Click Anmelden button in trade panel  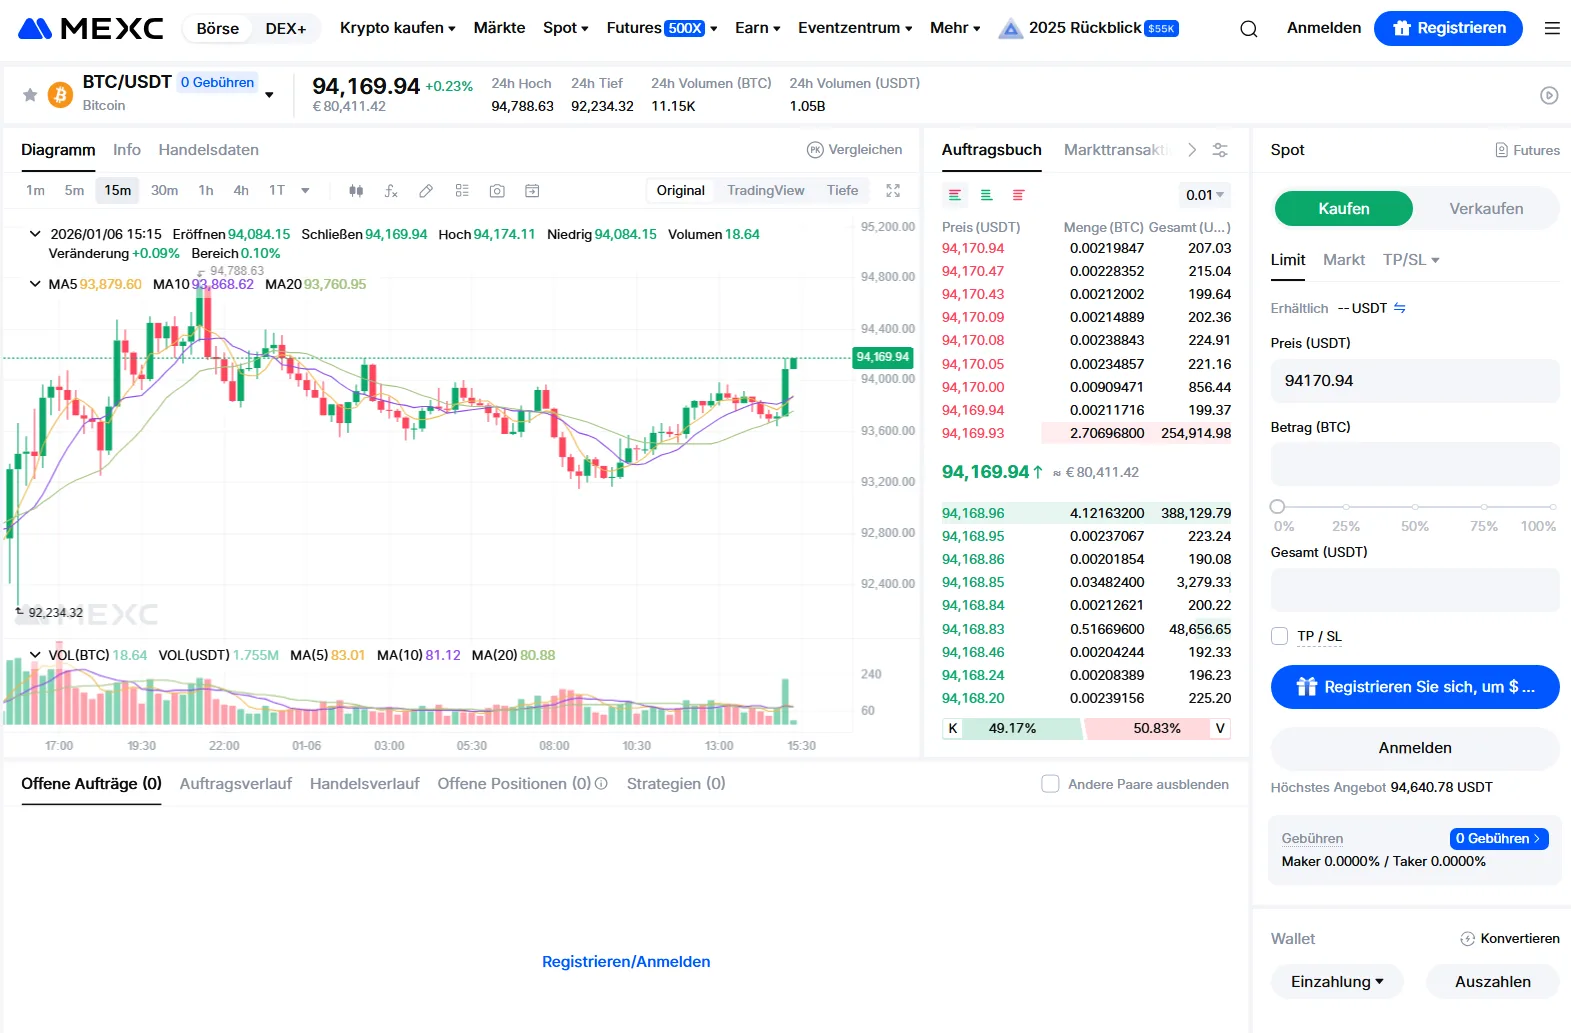tap(1415, 748)
